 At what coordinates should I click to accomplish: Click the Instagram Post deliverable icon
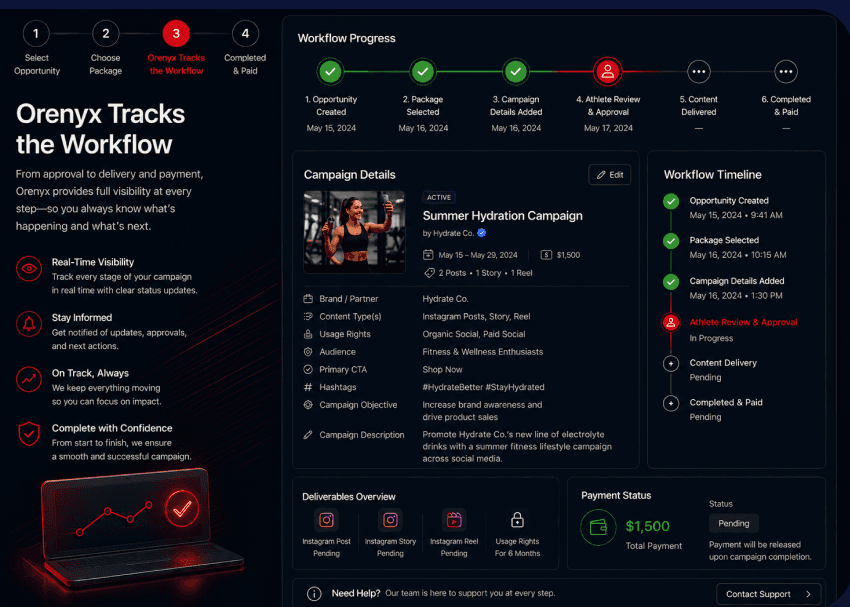[x=326, y=520]
